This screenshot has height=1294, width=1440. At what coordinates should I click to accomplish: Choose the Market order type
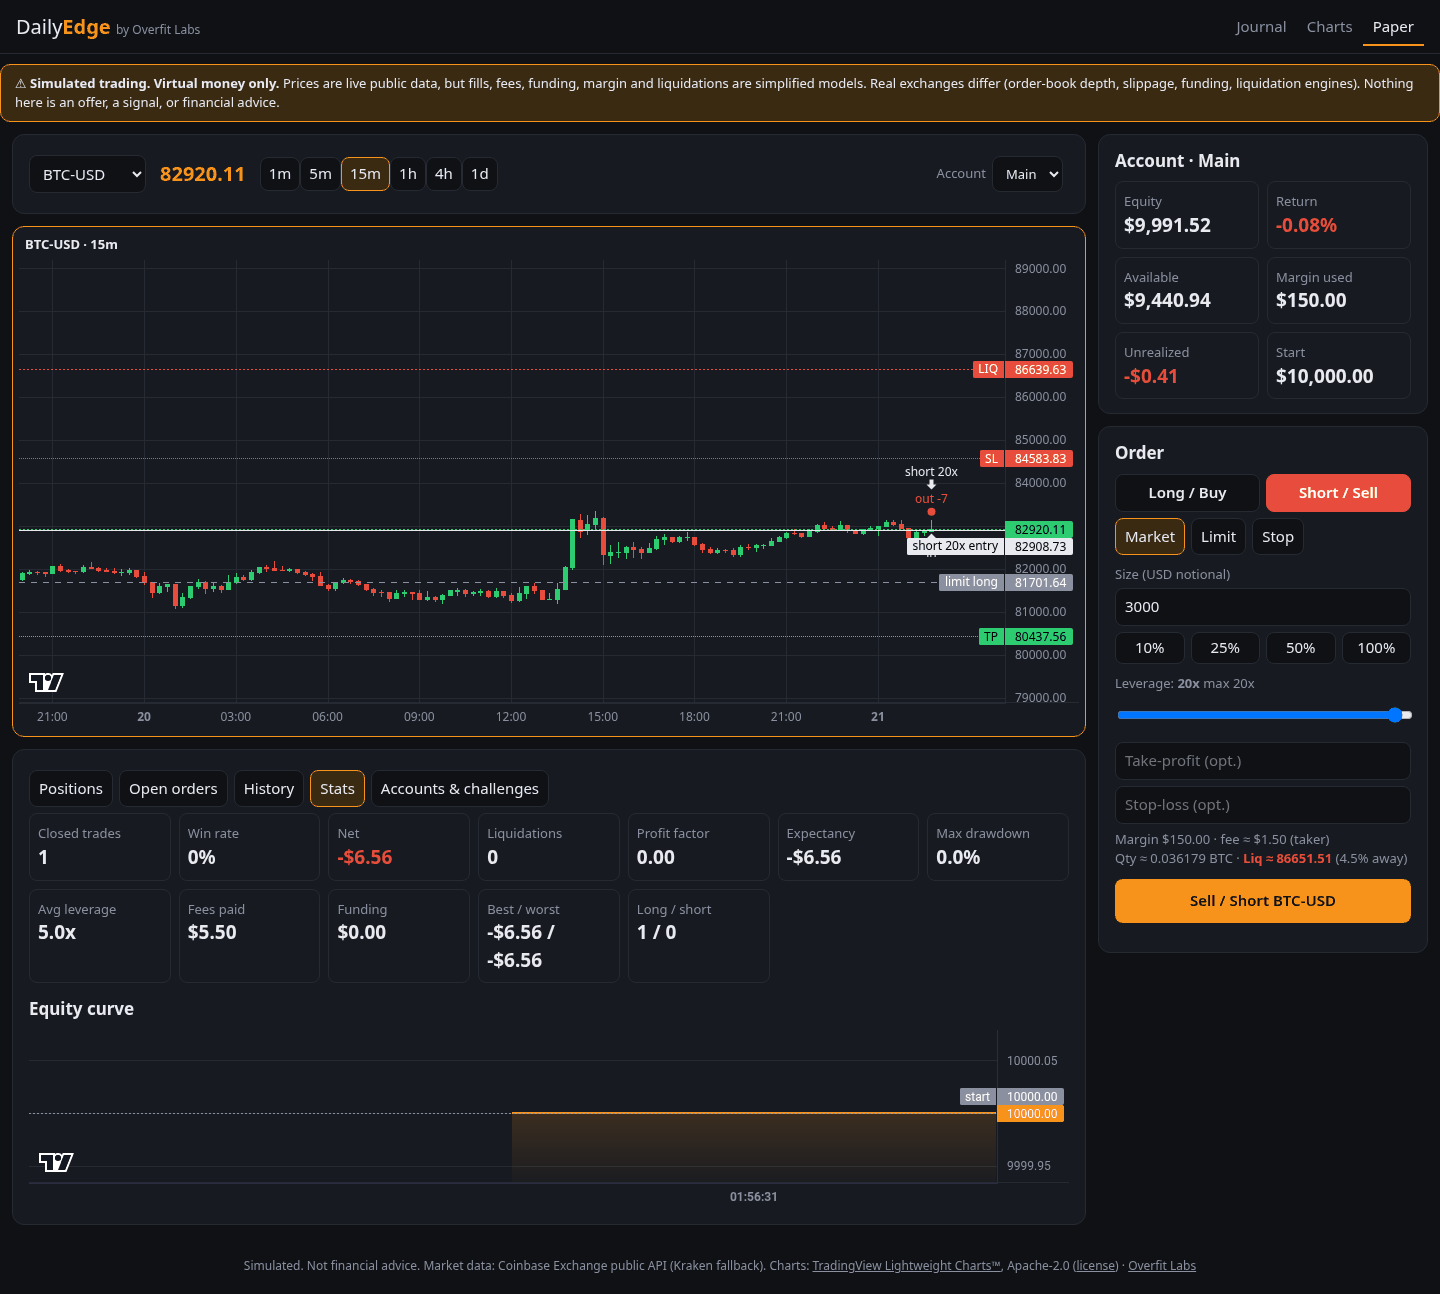(1150, 537)
